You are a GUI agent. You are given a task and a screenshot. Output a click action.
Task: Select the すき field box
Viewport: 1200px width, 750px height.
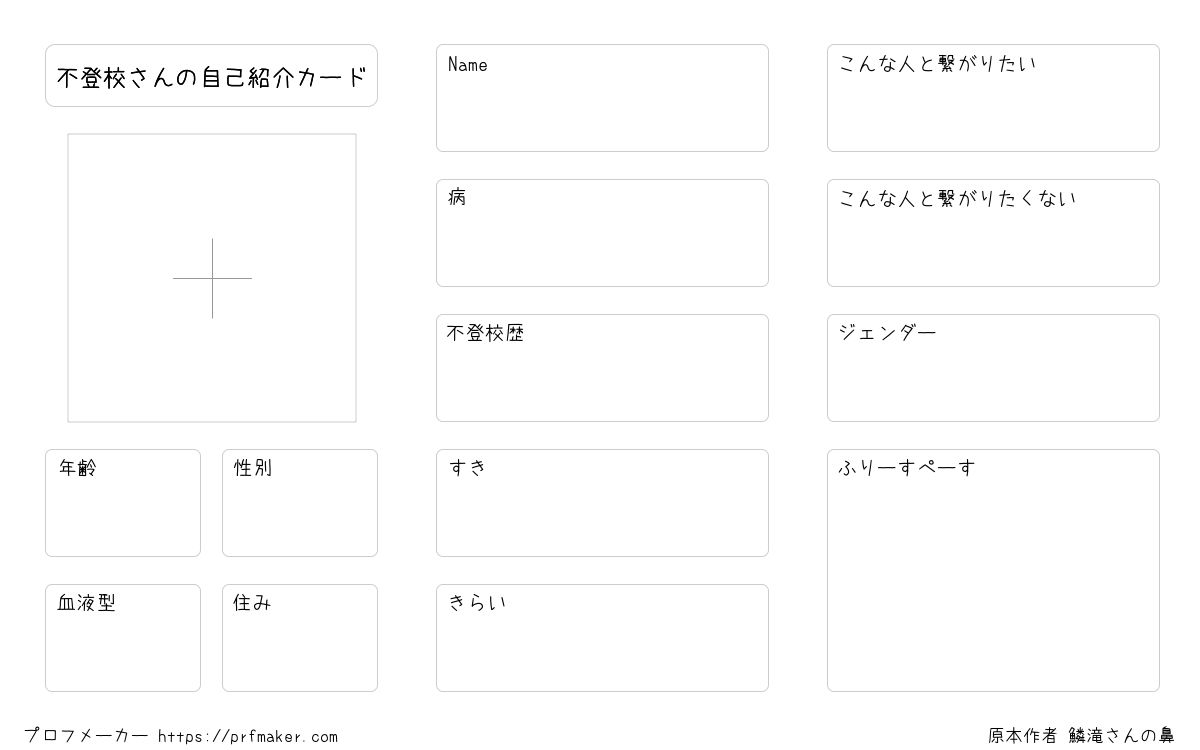coord(602,503)
